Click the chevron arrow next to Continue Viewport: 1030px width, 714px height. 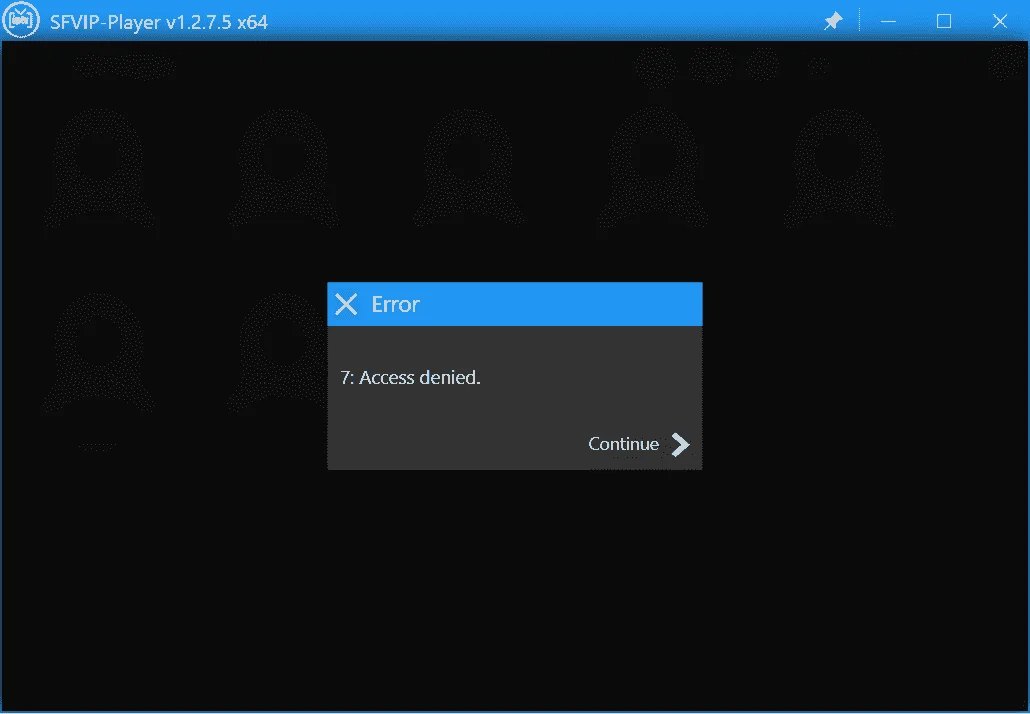click(x=681, y=445)
